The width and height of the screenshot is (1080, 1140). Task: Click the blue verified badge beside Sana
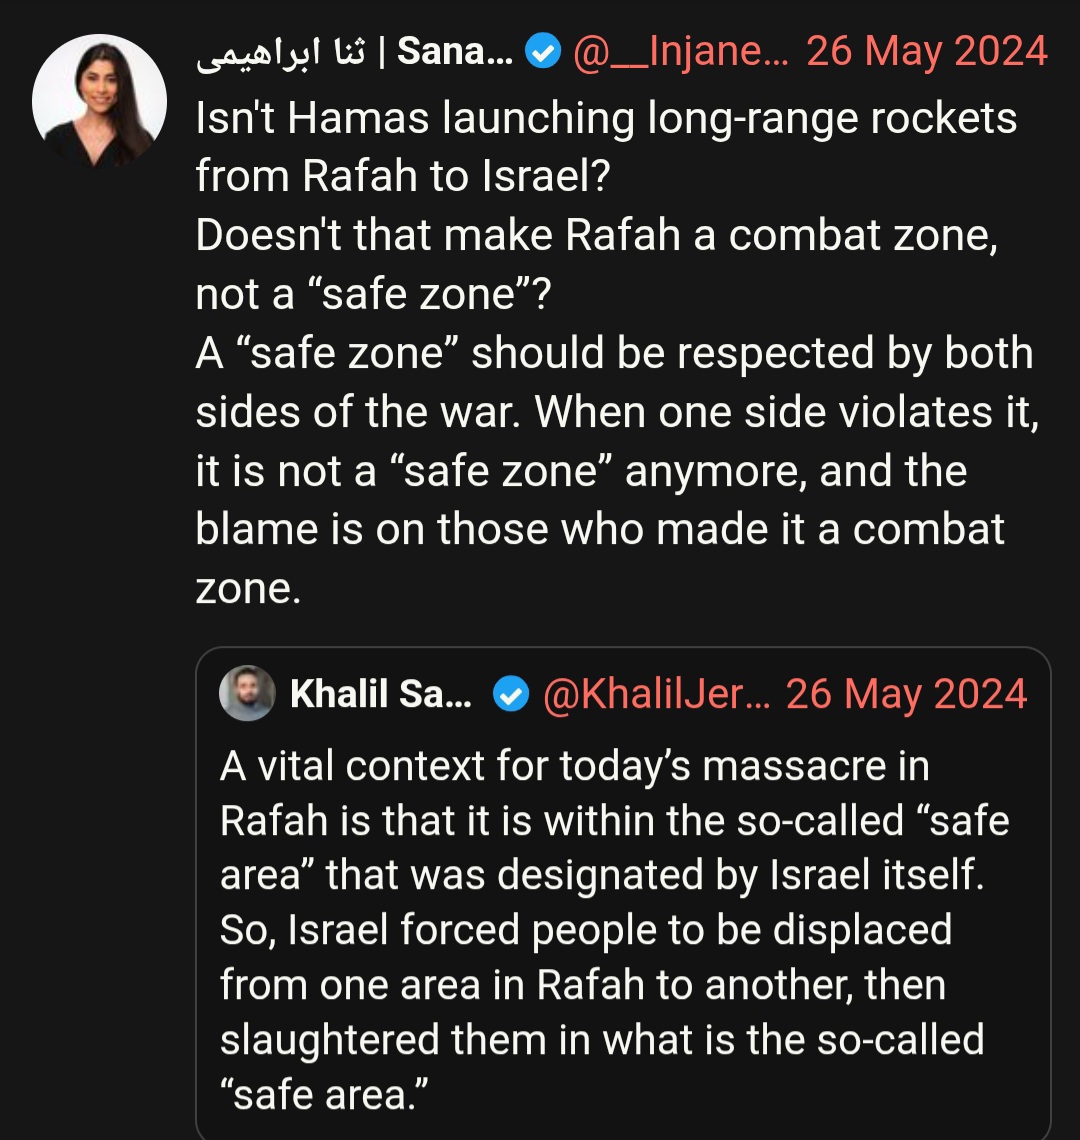pos(543,52)
